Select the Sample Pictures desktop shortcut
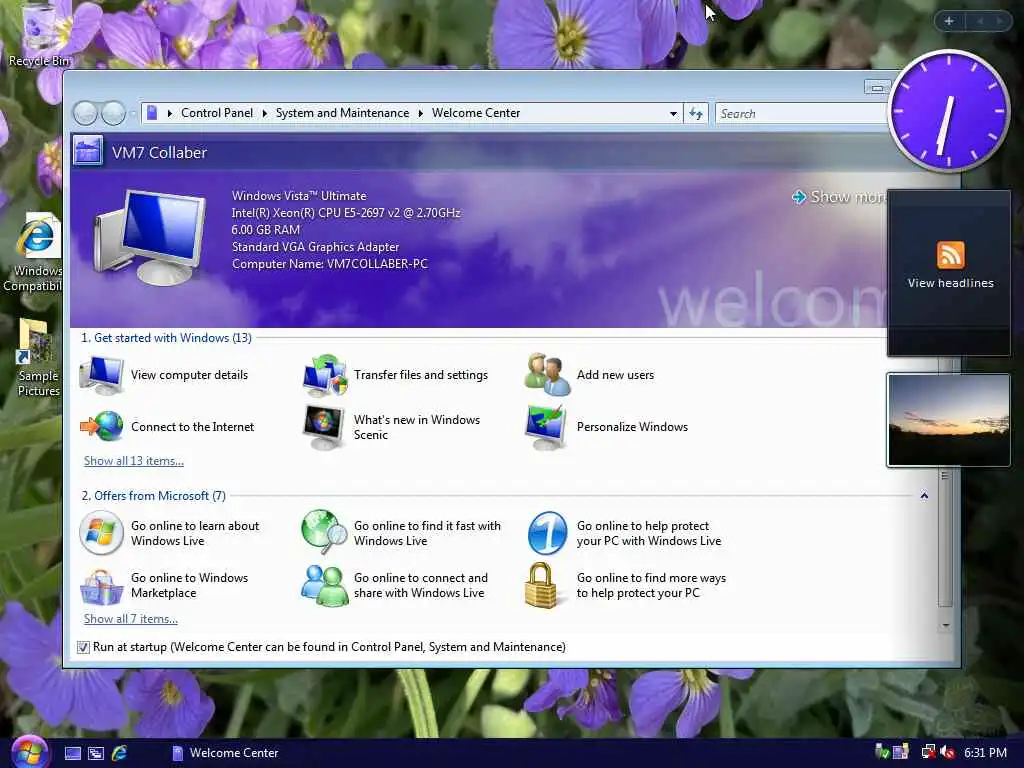The image size is (1024, 768). click(37, 358)
